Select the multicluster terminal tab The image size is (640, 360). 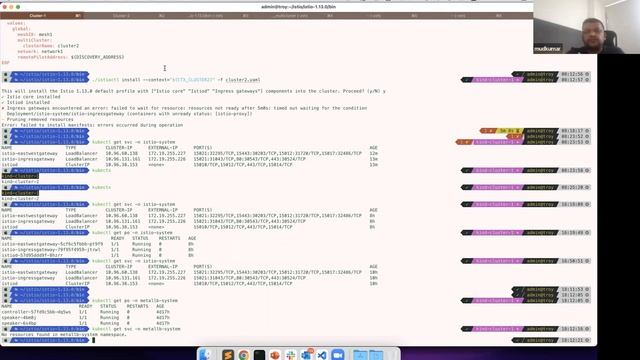pos(294,16)
